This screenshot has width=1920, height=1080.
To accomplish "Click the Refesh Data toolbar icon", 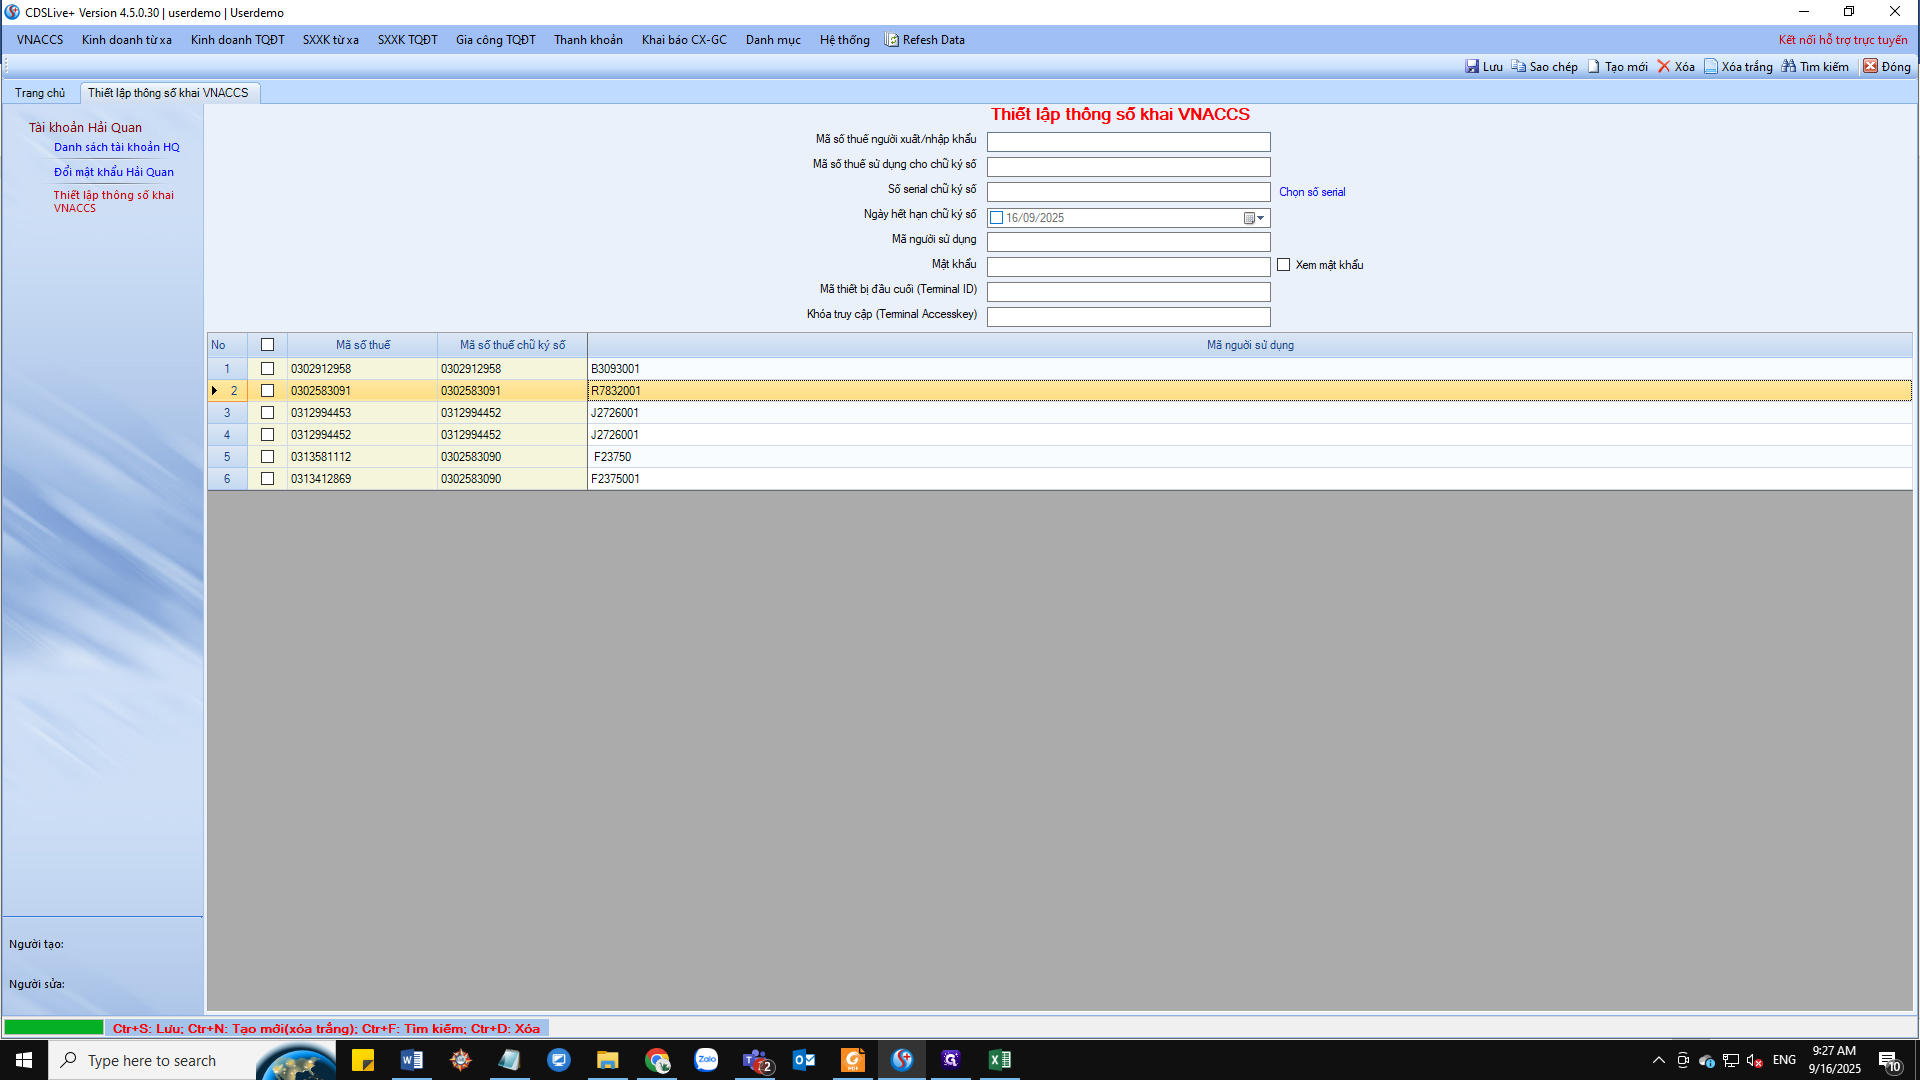I will [892, 40].
